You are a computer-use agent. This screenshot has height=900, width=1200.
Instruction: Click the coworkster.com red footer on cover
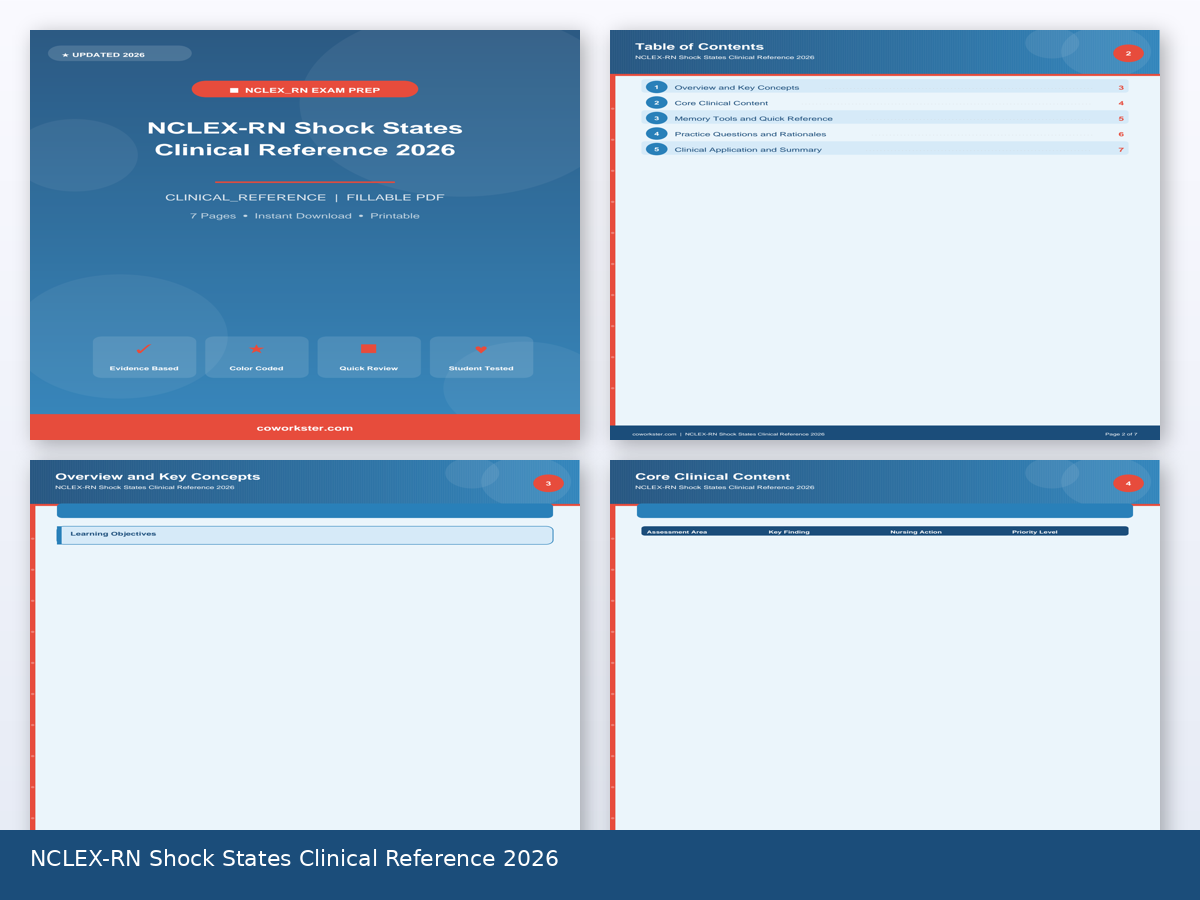(305, 427)
